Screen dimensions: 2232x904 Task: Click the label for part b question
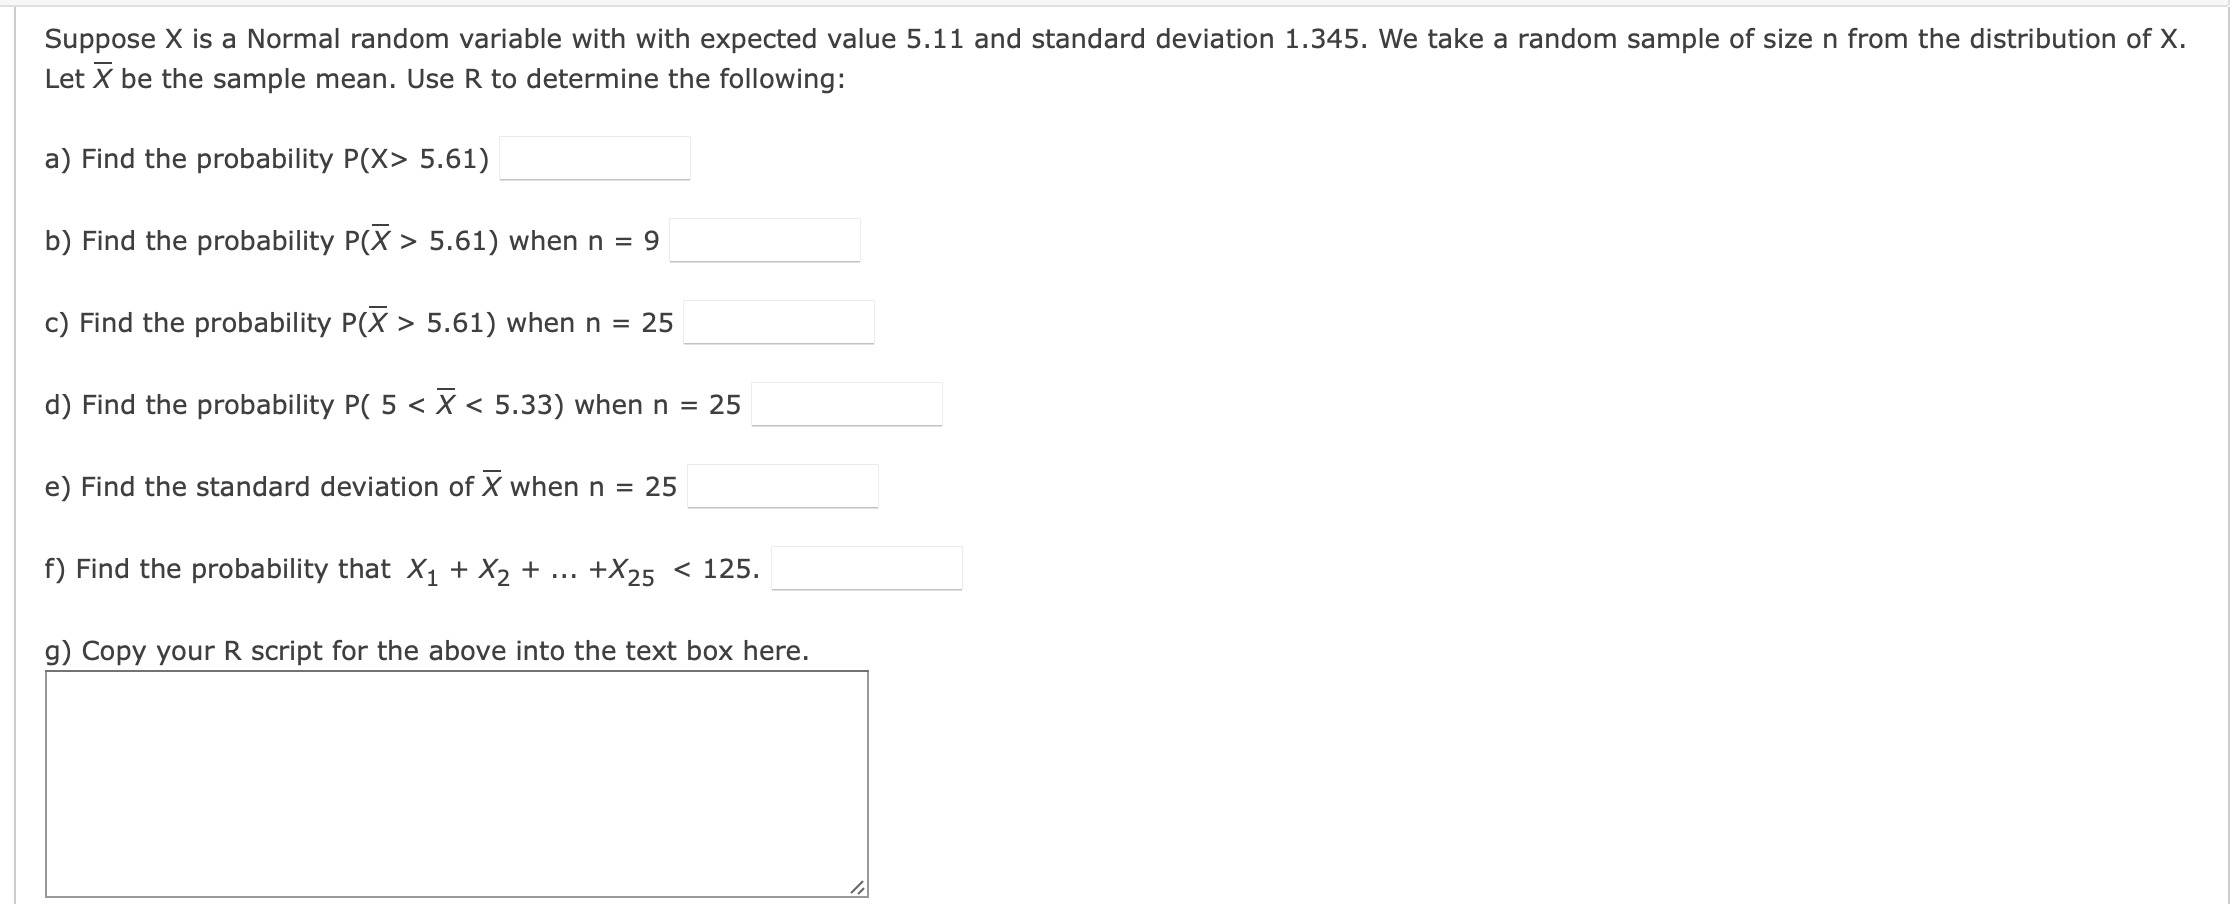click(x=350, y=239)
